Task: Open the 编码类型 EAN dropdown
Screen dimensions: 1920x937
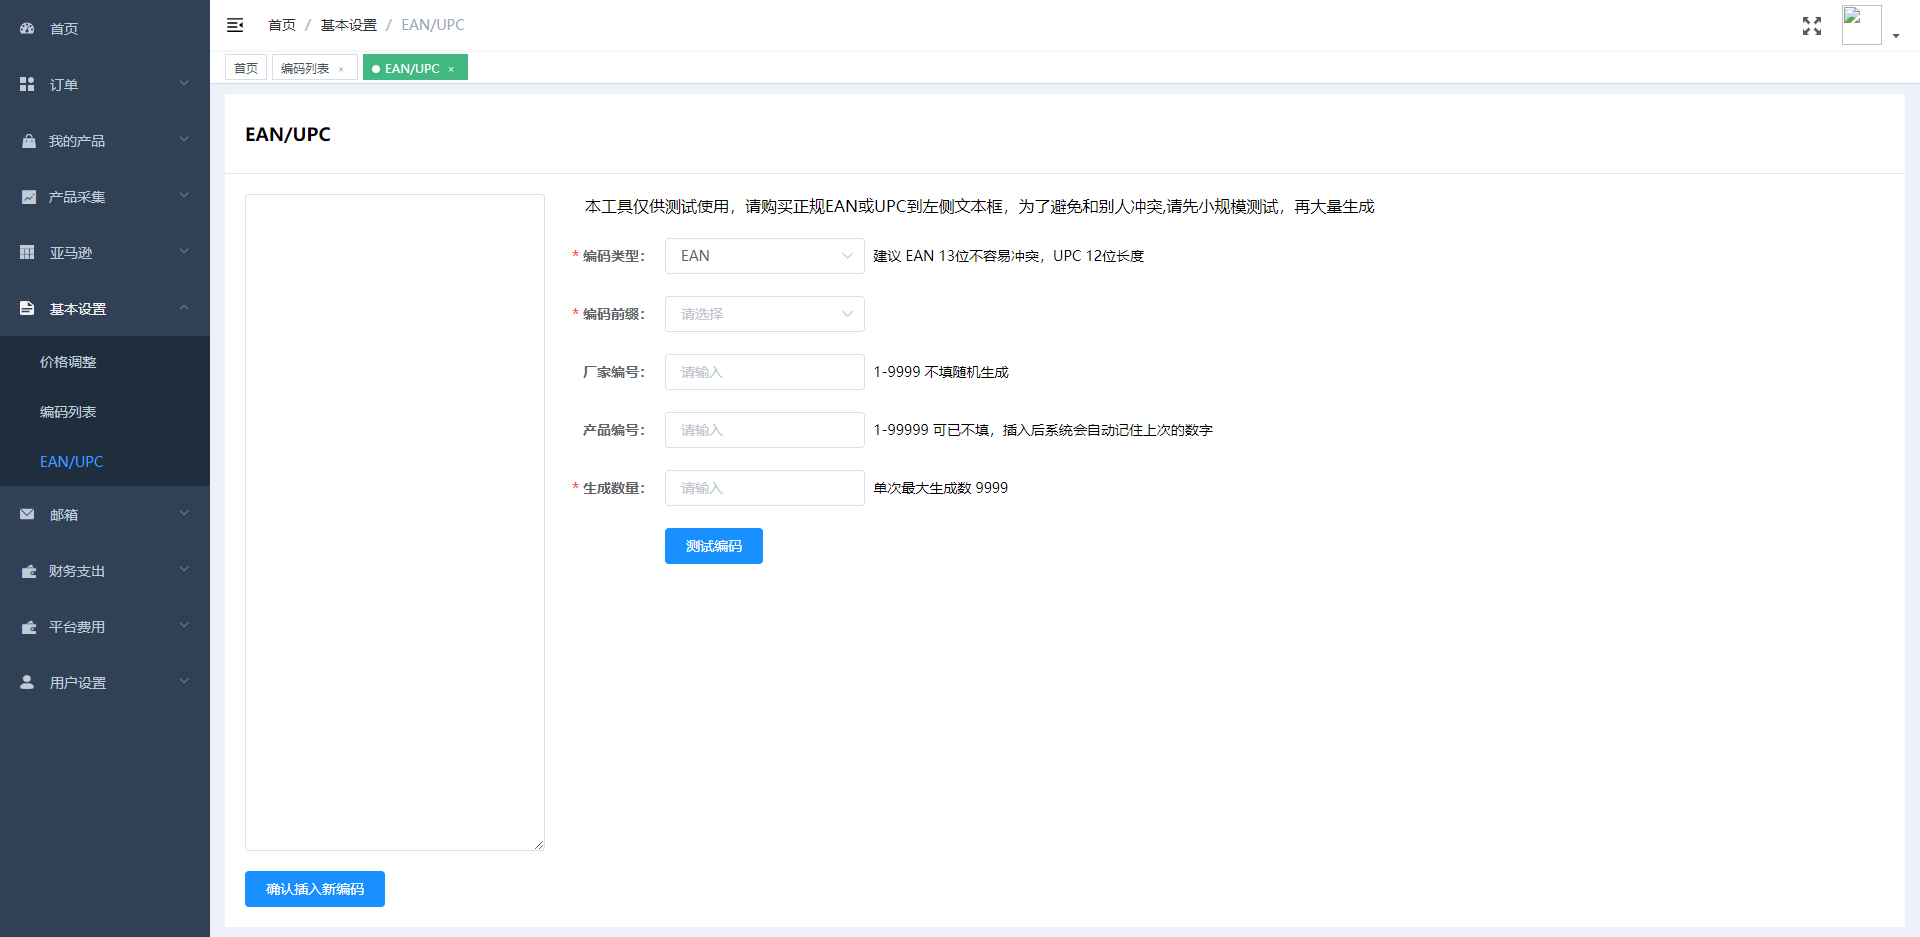Action: coord(764,256)
